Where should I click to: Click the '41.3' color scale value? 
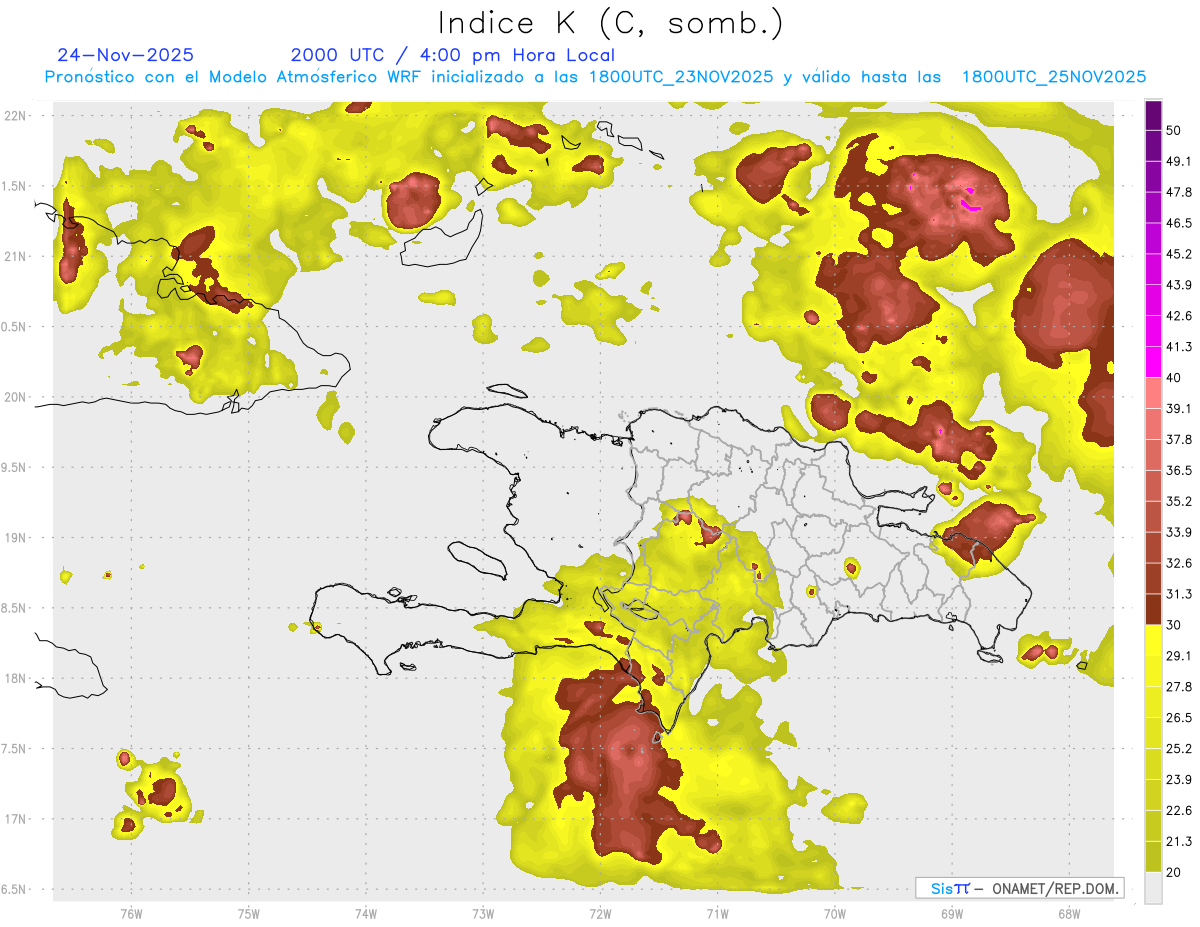coord(1179,347)
